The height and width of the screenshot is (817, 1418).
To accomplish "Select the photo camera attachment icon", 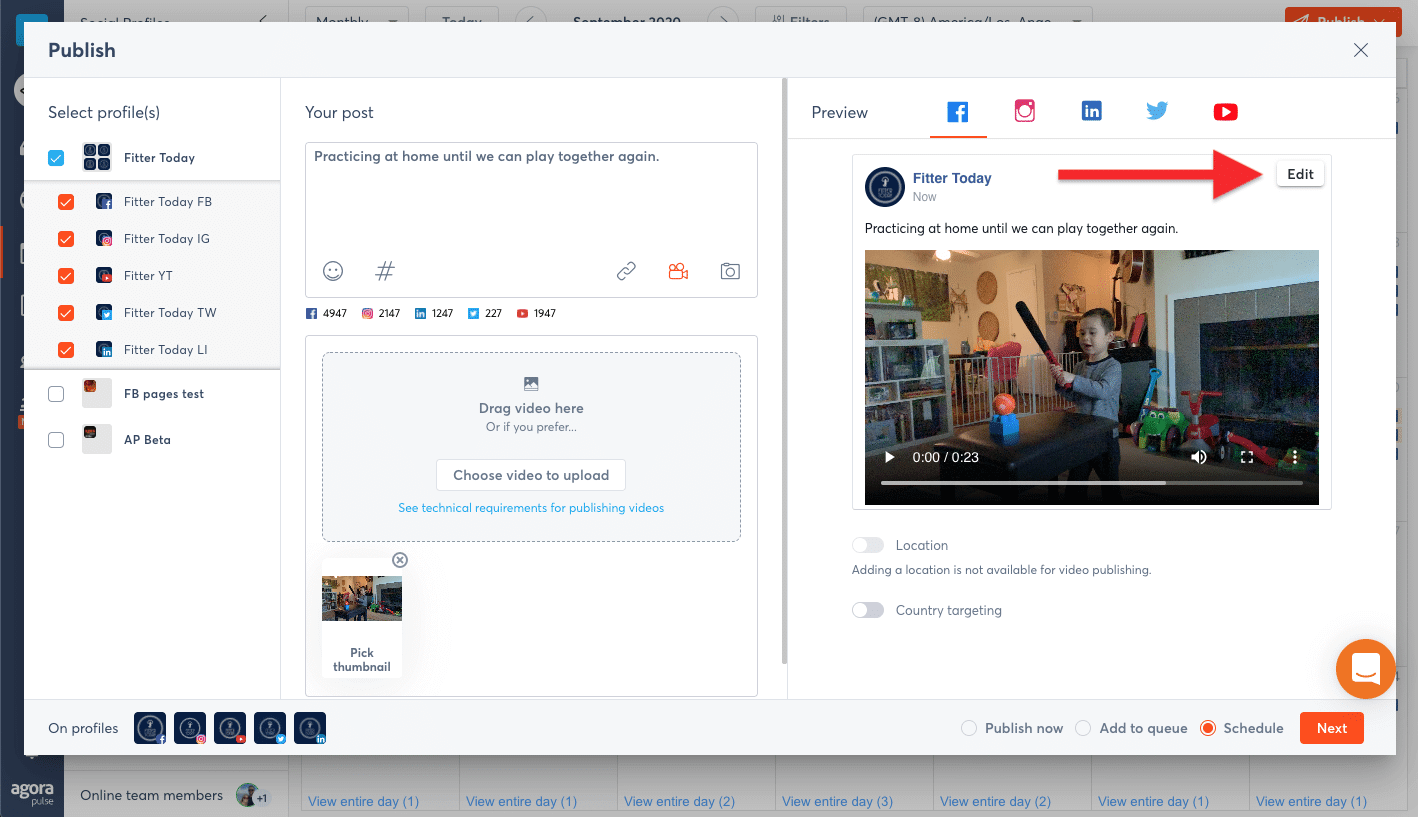I will [730, 271].
